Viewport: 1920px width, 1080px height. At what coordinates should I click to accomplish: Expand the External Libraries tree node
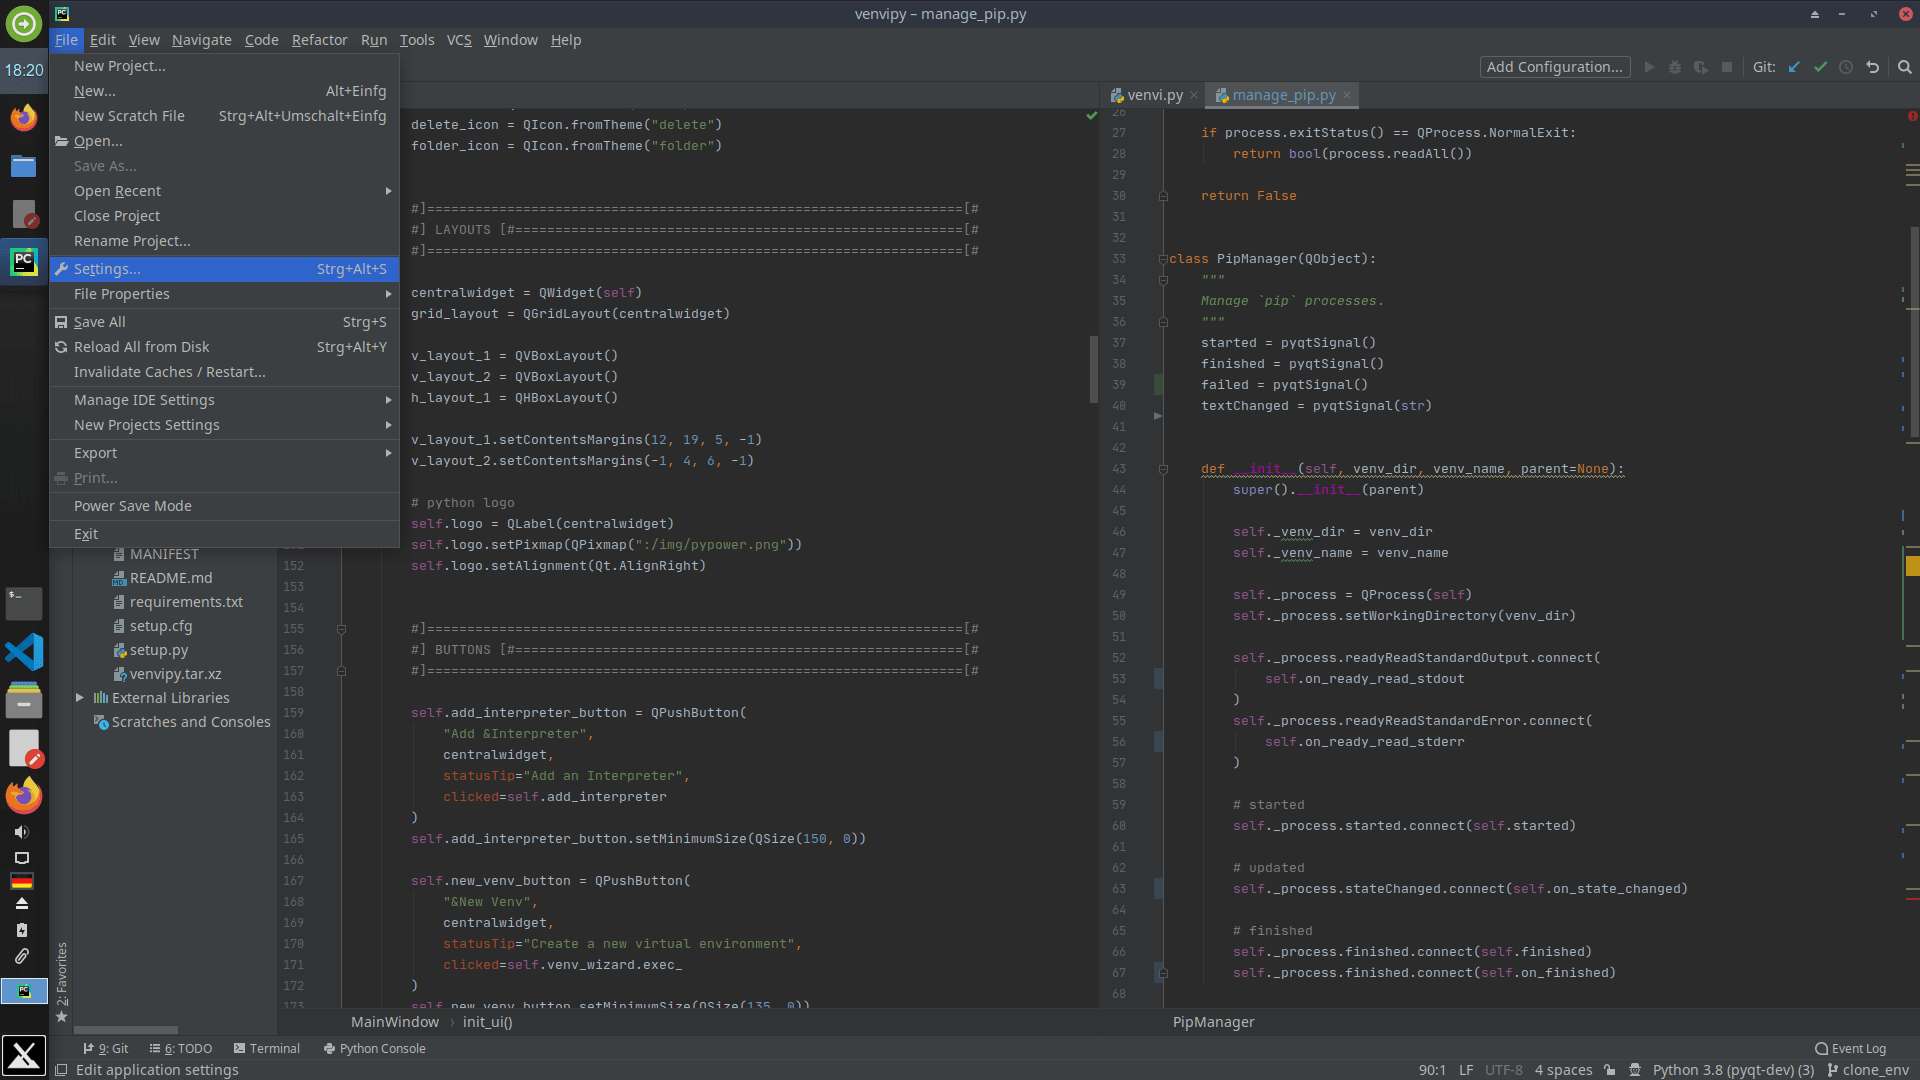pos(82,697)
